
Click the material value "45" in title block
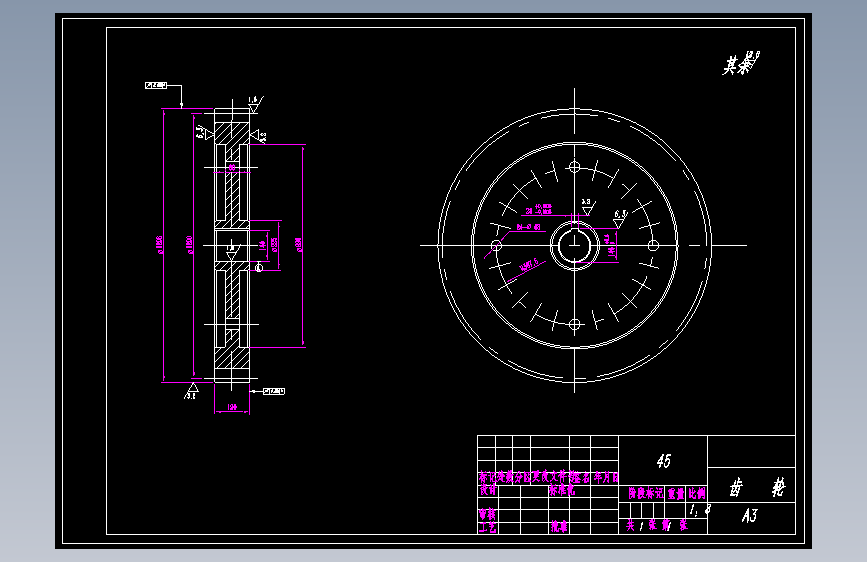tap(664, 461)
